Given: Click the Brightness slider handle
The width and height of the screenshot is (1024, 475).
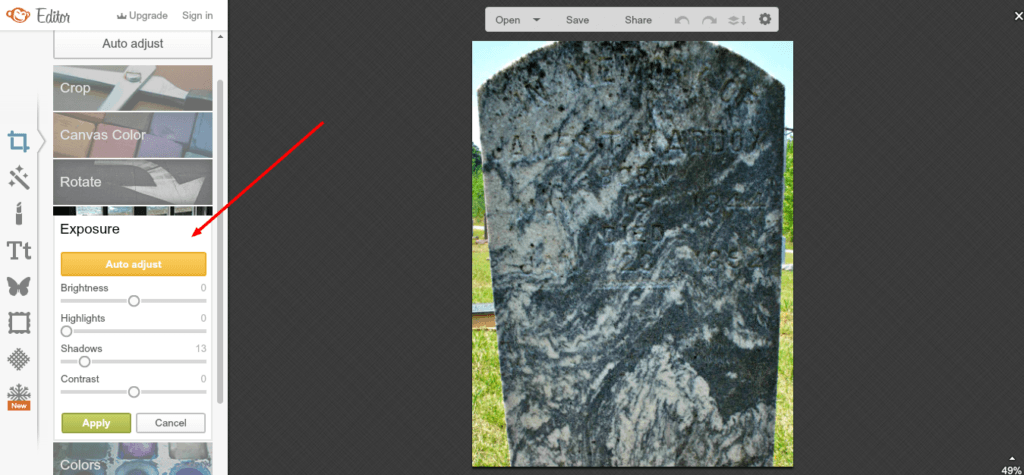Looking at the screenshot, I should tap(133, 301).
